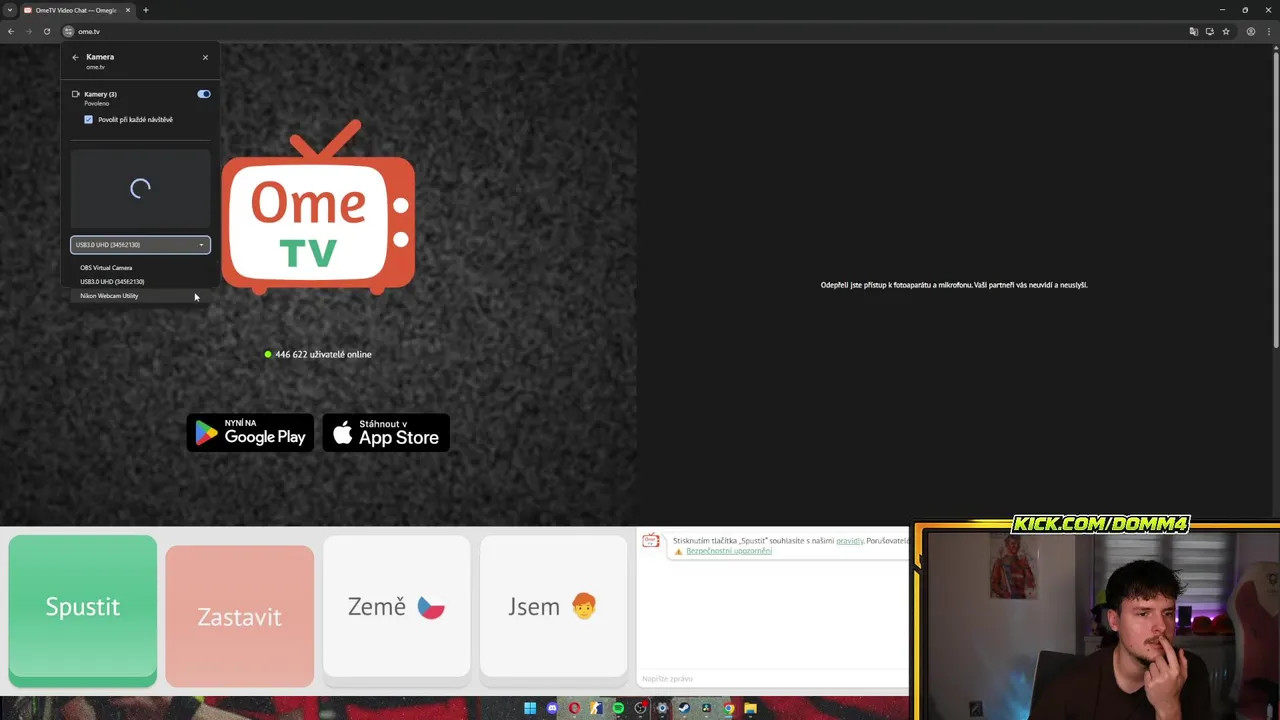
Task: Open Spotify from the taskbar
Action: (x=618, y=708)
